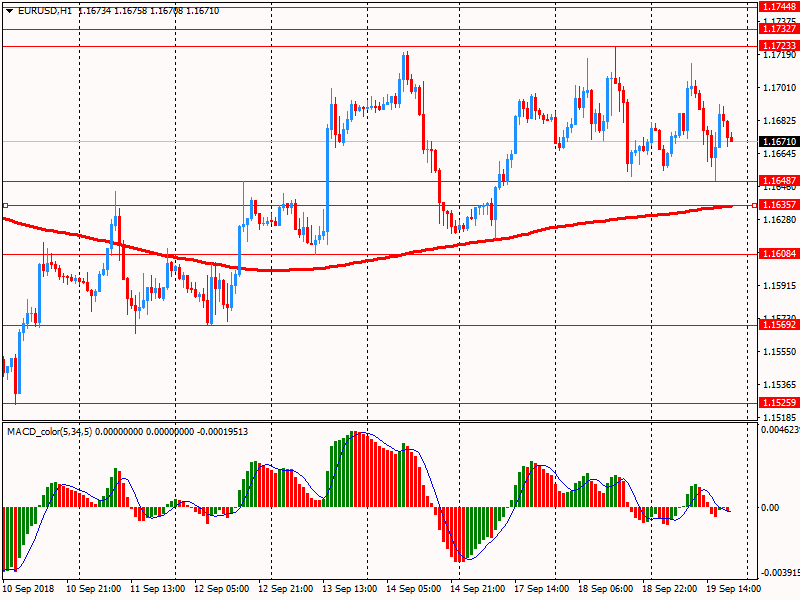Viewport: 800px width, 600px height.
Task: Click the 10 Sep 2018 date label
Action: coord(30,590)
